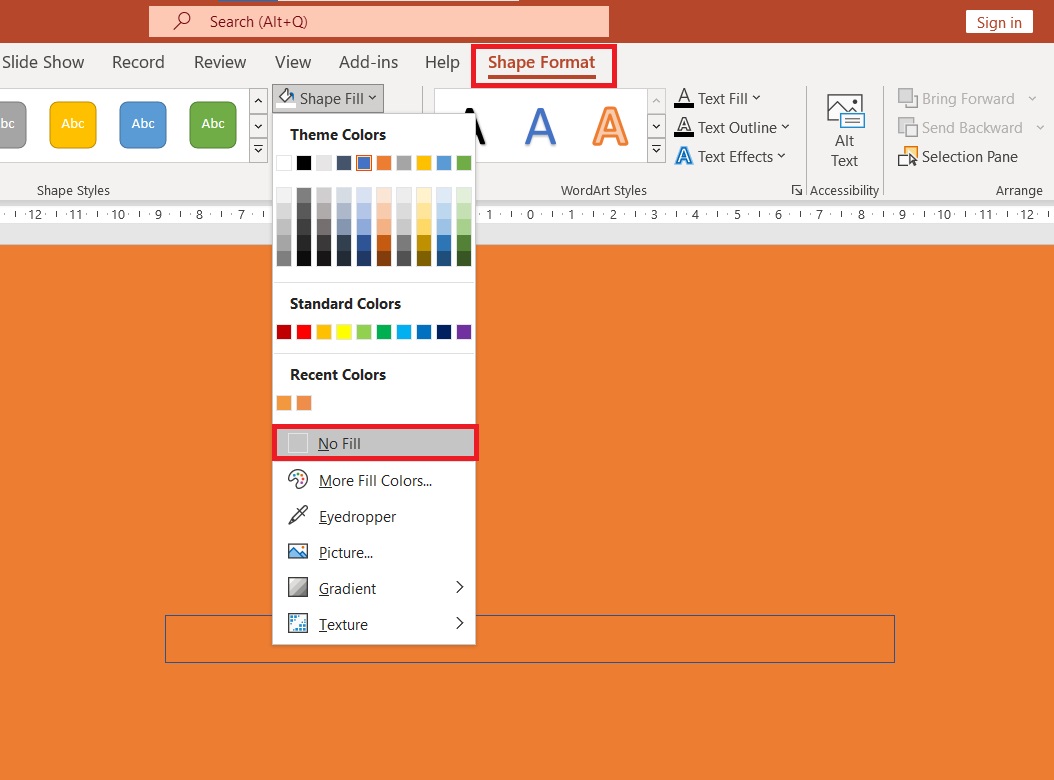Open the Selection Pane
The width and height of the screenshot is (1054, 780).
point(959,156)
